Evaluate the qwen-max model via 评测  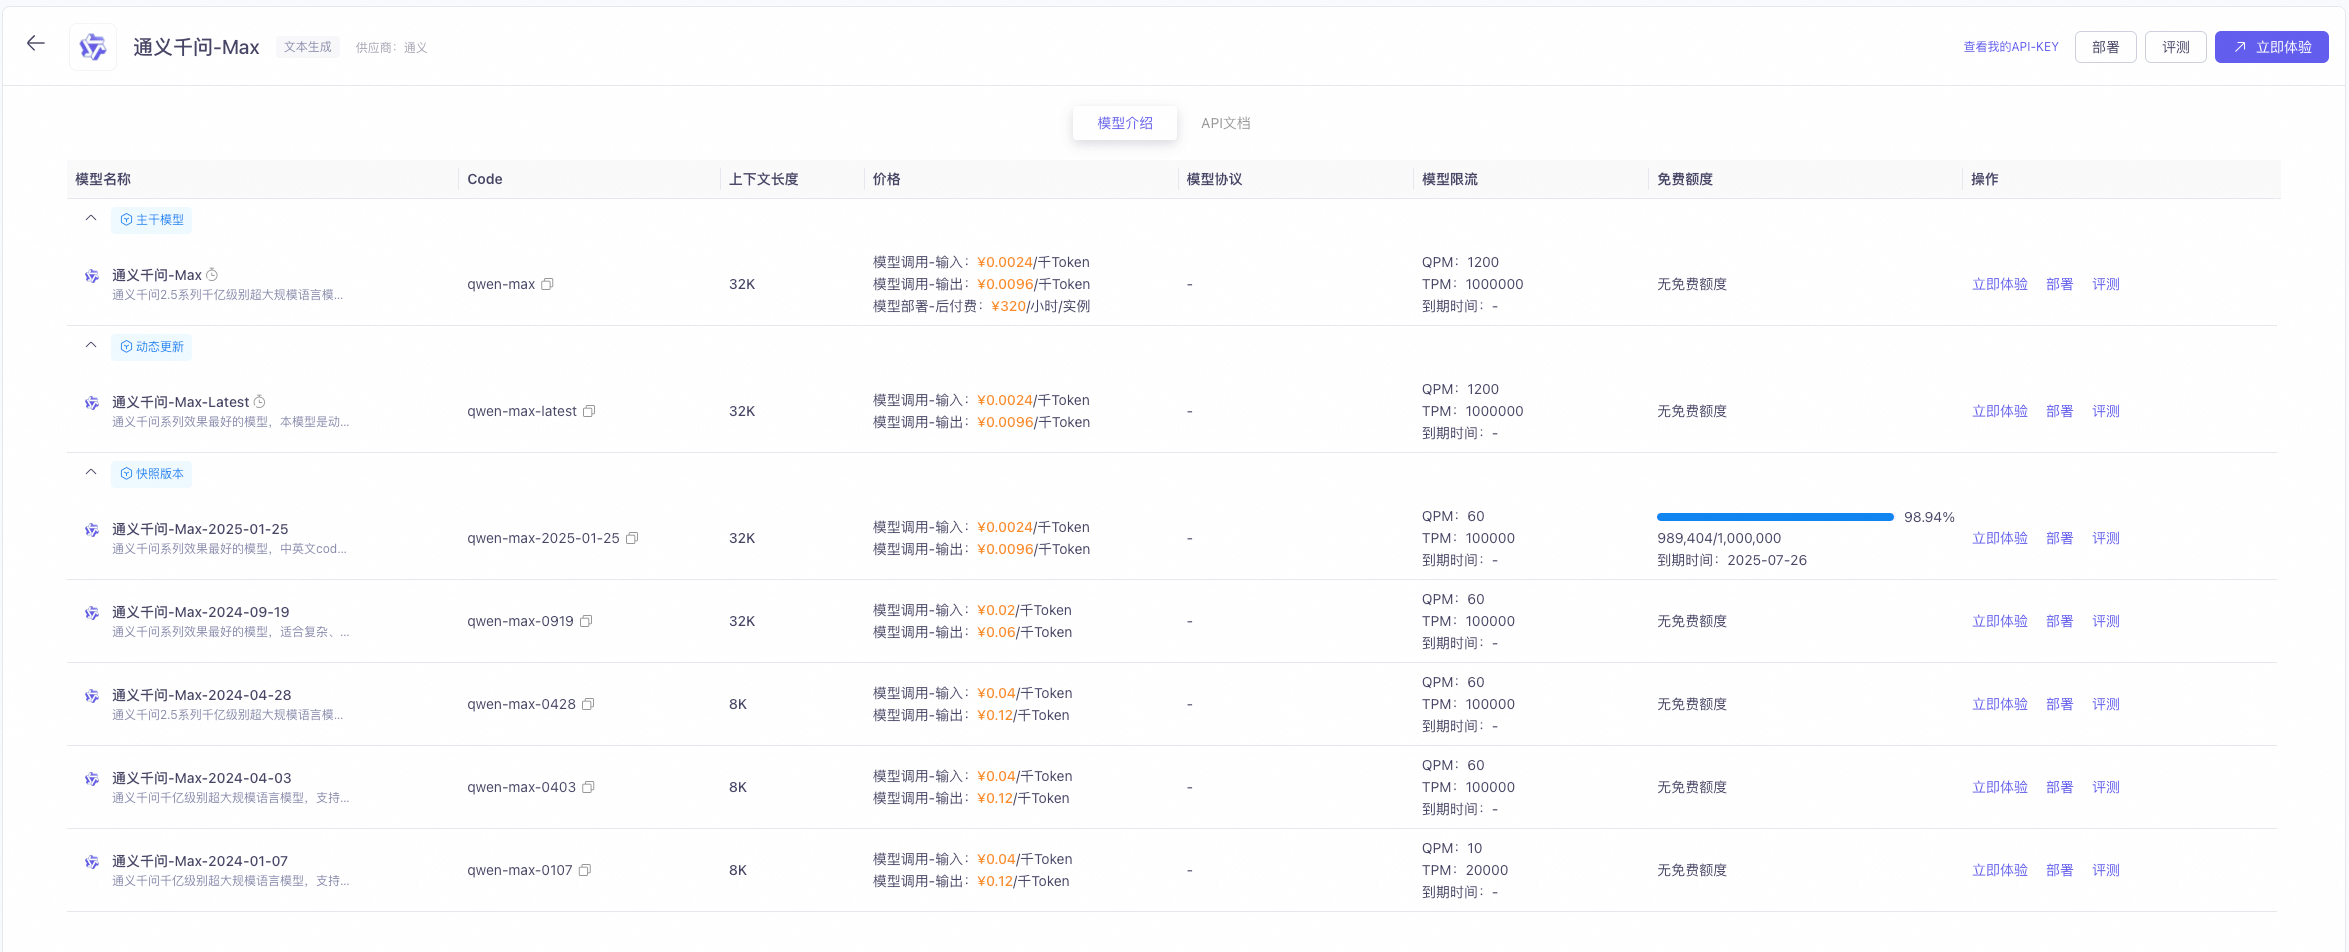[2106, 284]
